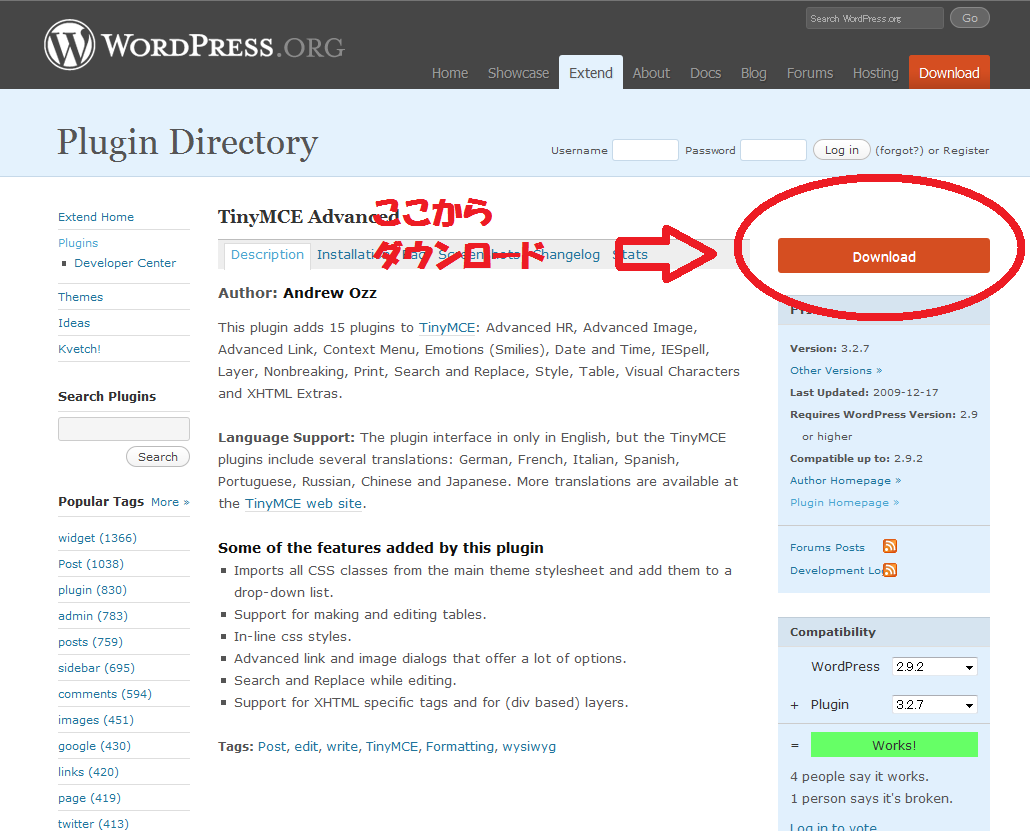Open the Forums Posts link
Image resolution: width=1030 pixels, height=831 pixels.
point(827,547)
